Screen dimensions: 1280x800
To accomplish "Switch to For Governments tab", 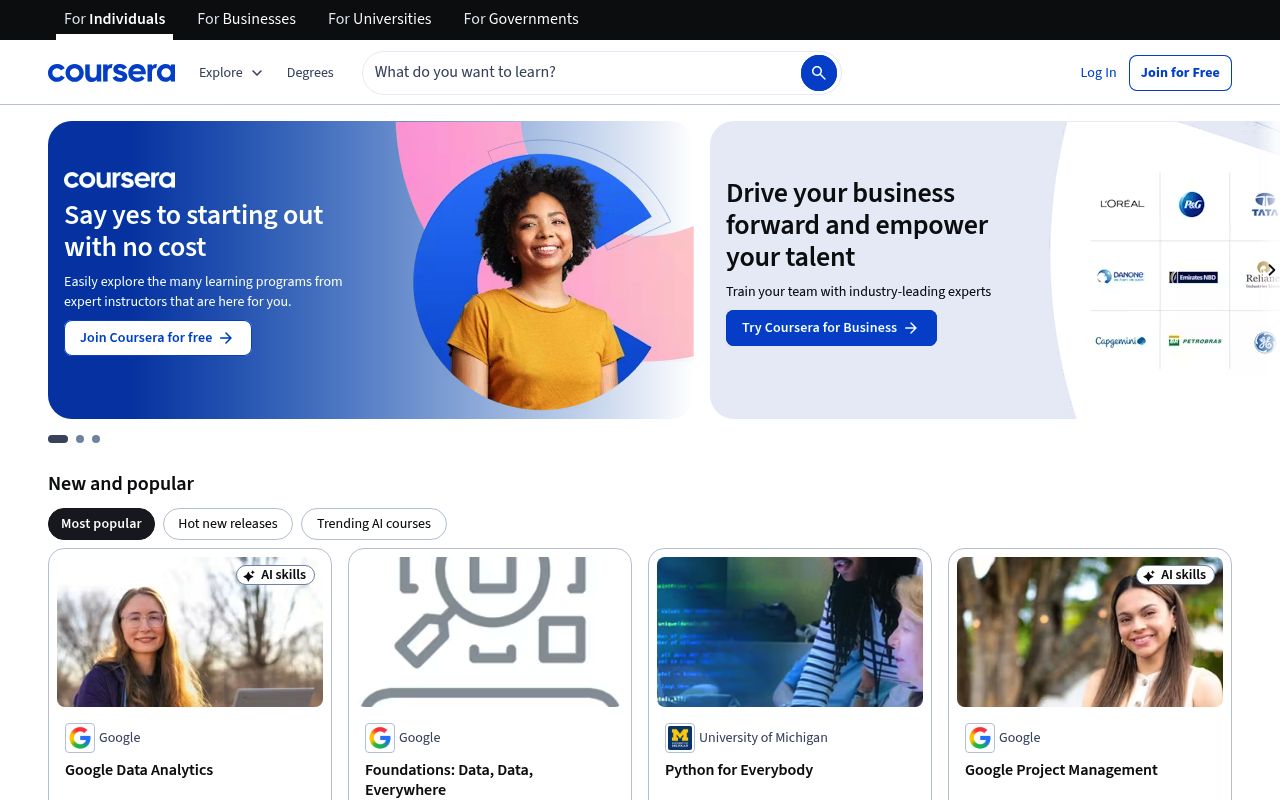I will 521,19.
